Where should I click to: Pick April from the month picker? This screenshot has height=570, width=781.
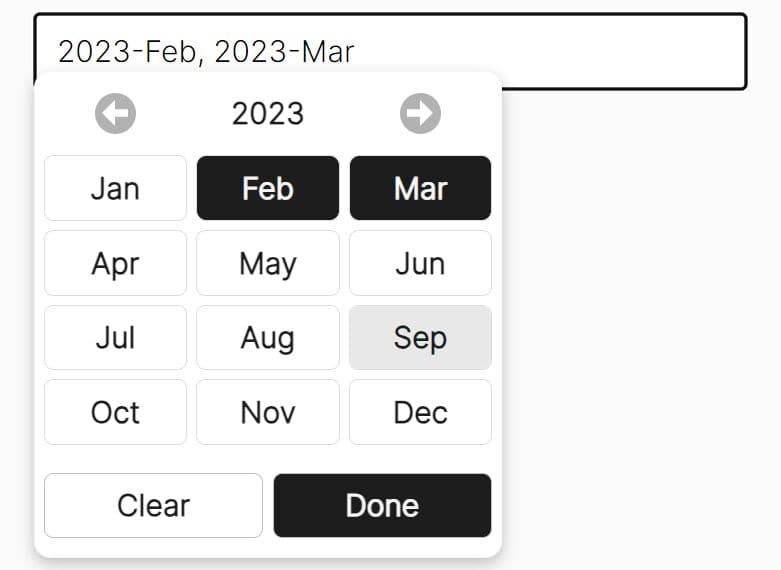point(115,263)
